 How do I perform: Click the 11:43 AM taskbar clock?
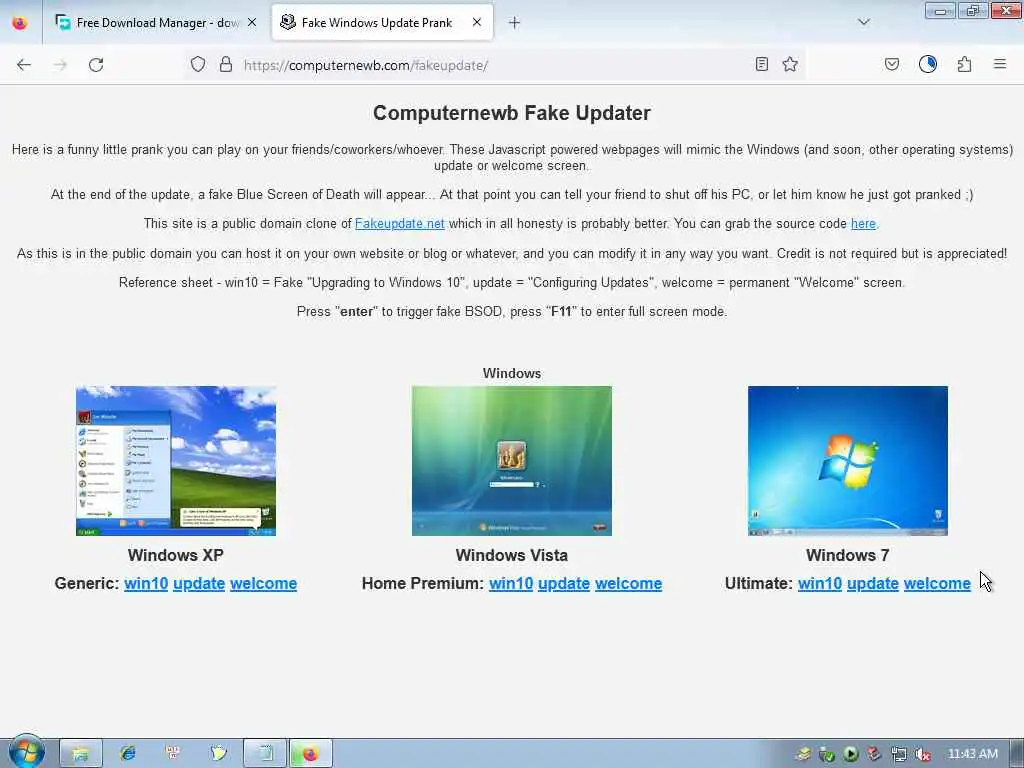(x=972, y=754)
